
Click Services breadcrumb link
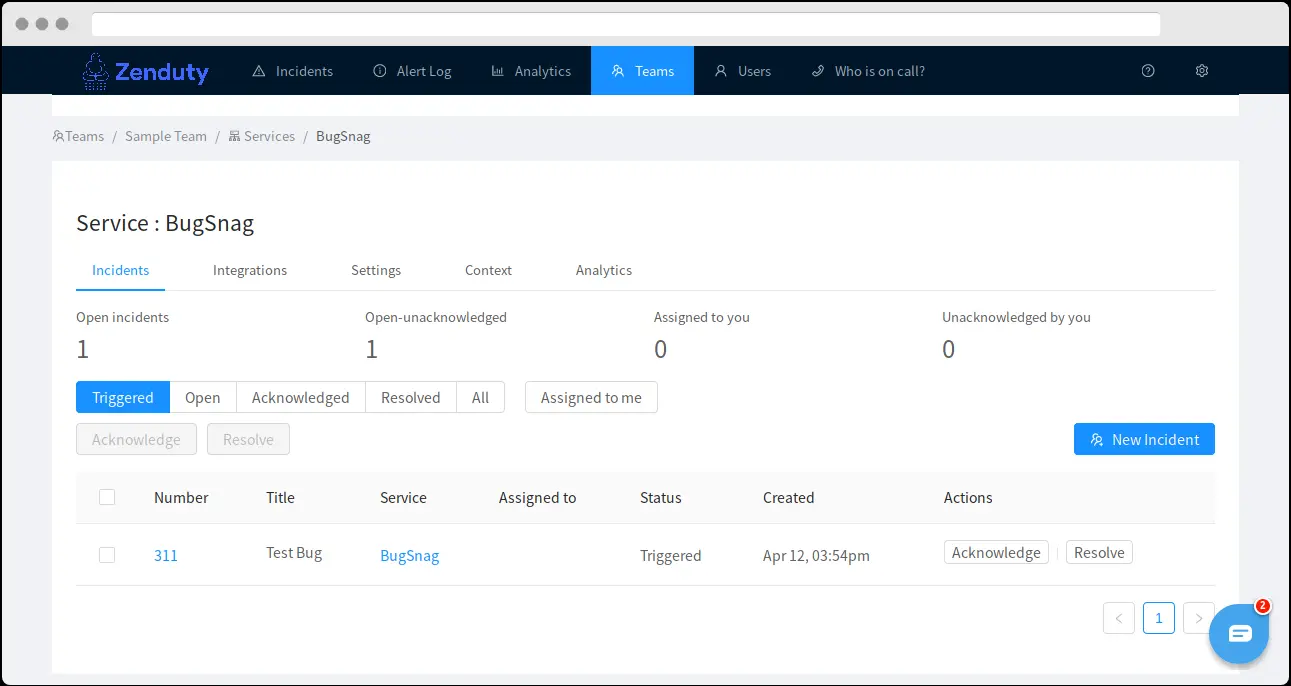pos(262,136)
